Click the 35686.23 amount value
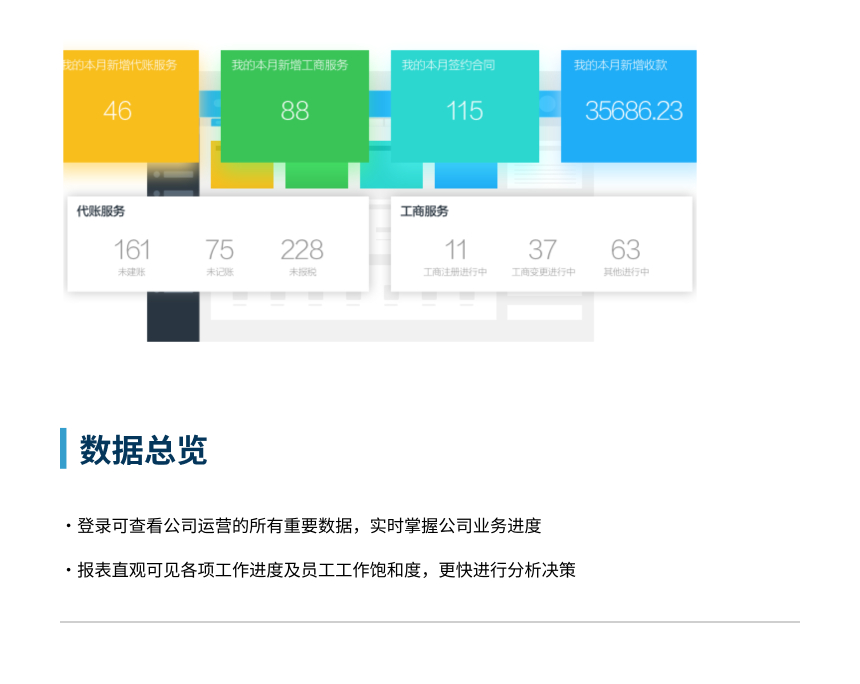The width and height of the screenshot is (860, 684). 633,111
